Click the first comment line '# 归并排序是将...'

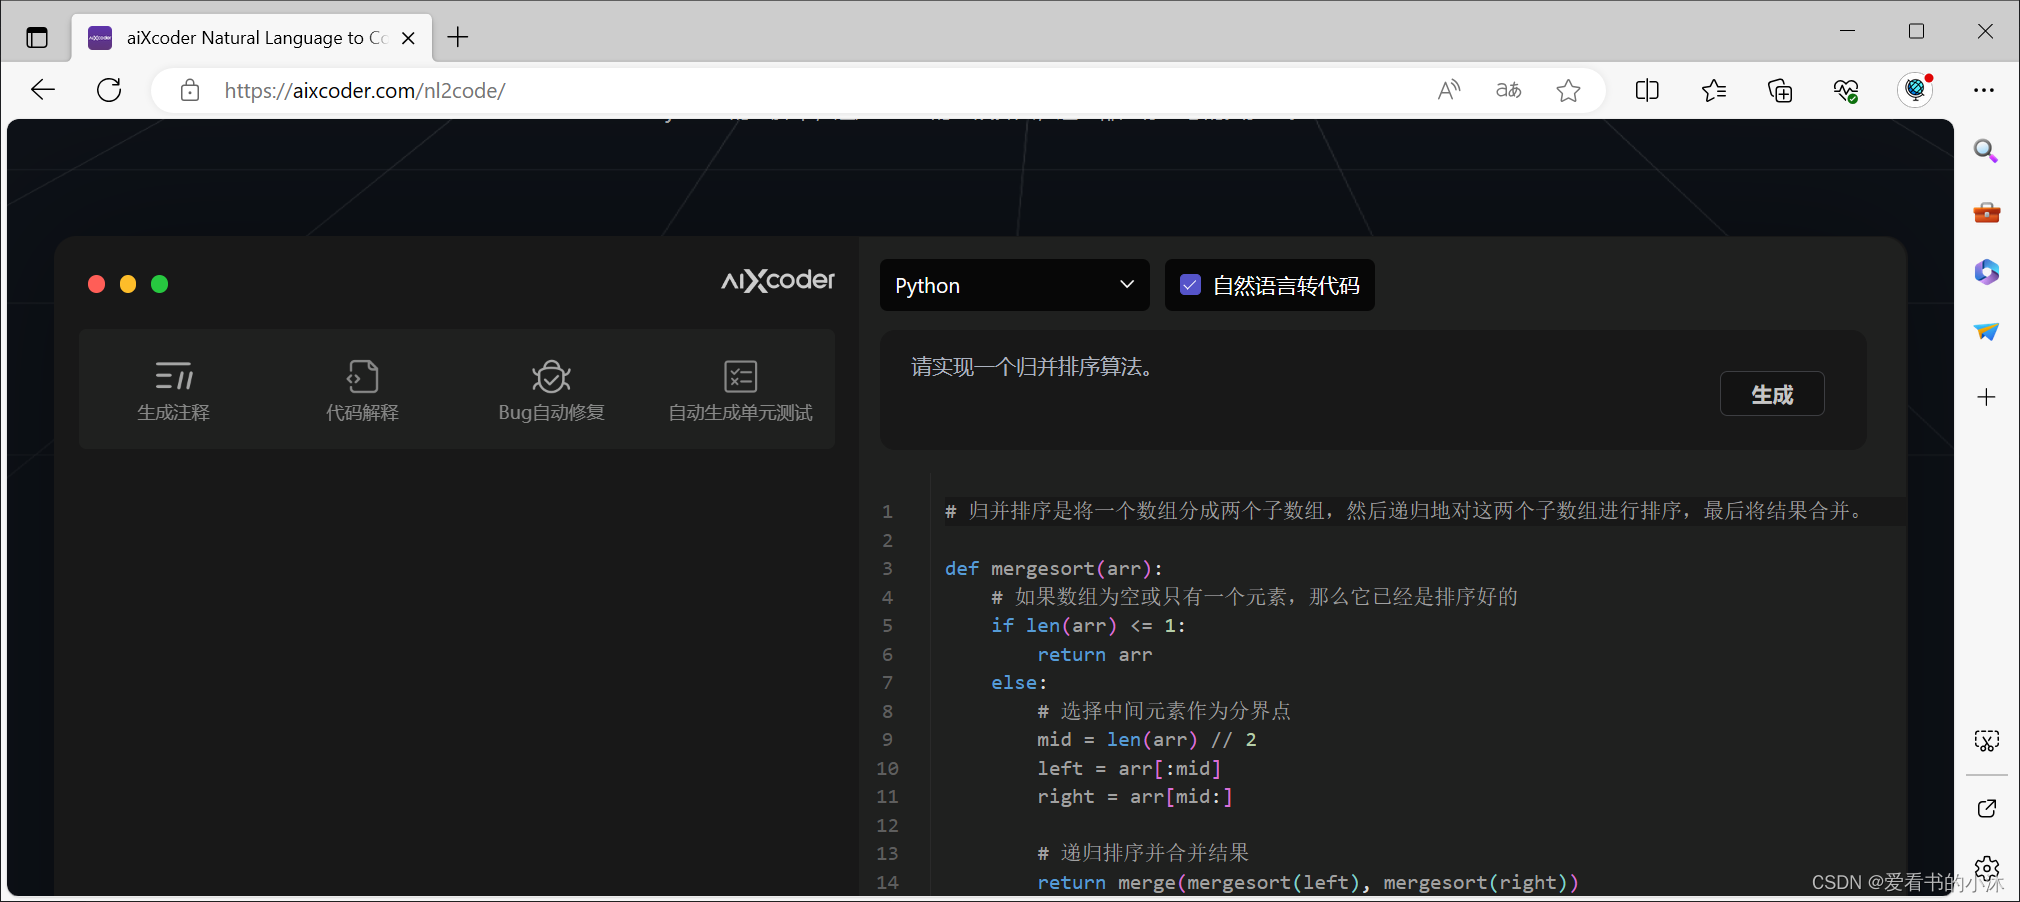1405,511
